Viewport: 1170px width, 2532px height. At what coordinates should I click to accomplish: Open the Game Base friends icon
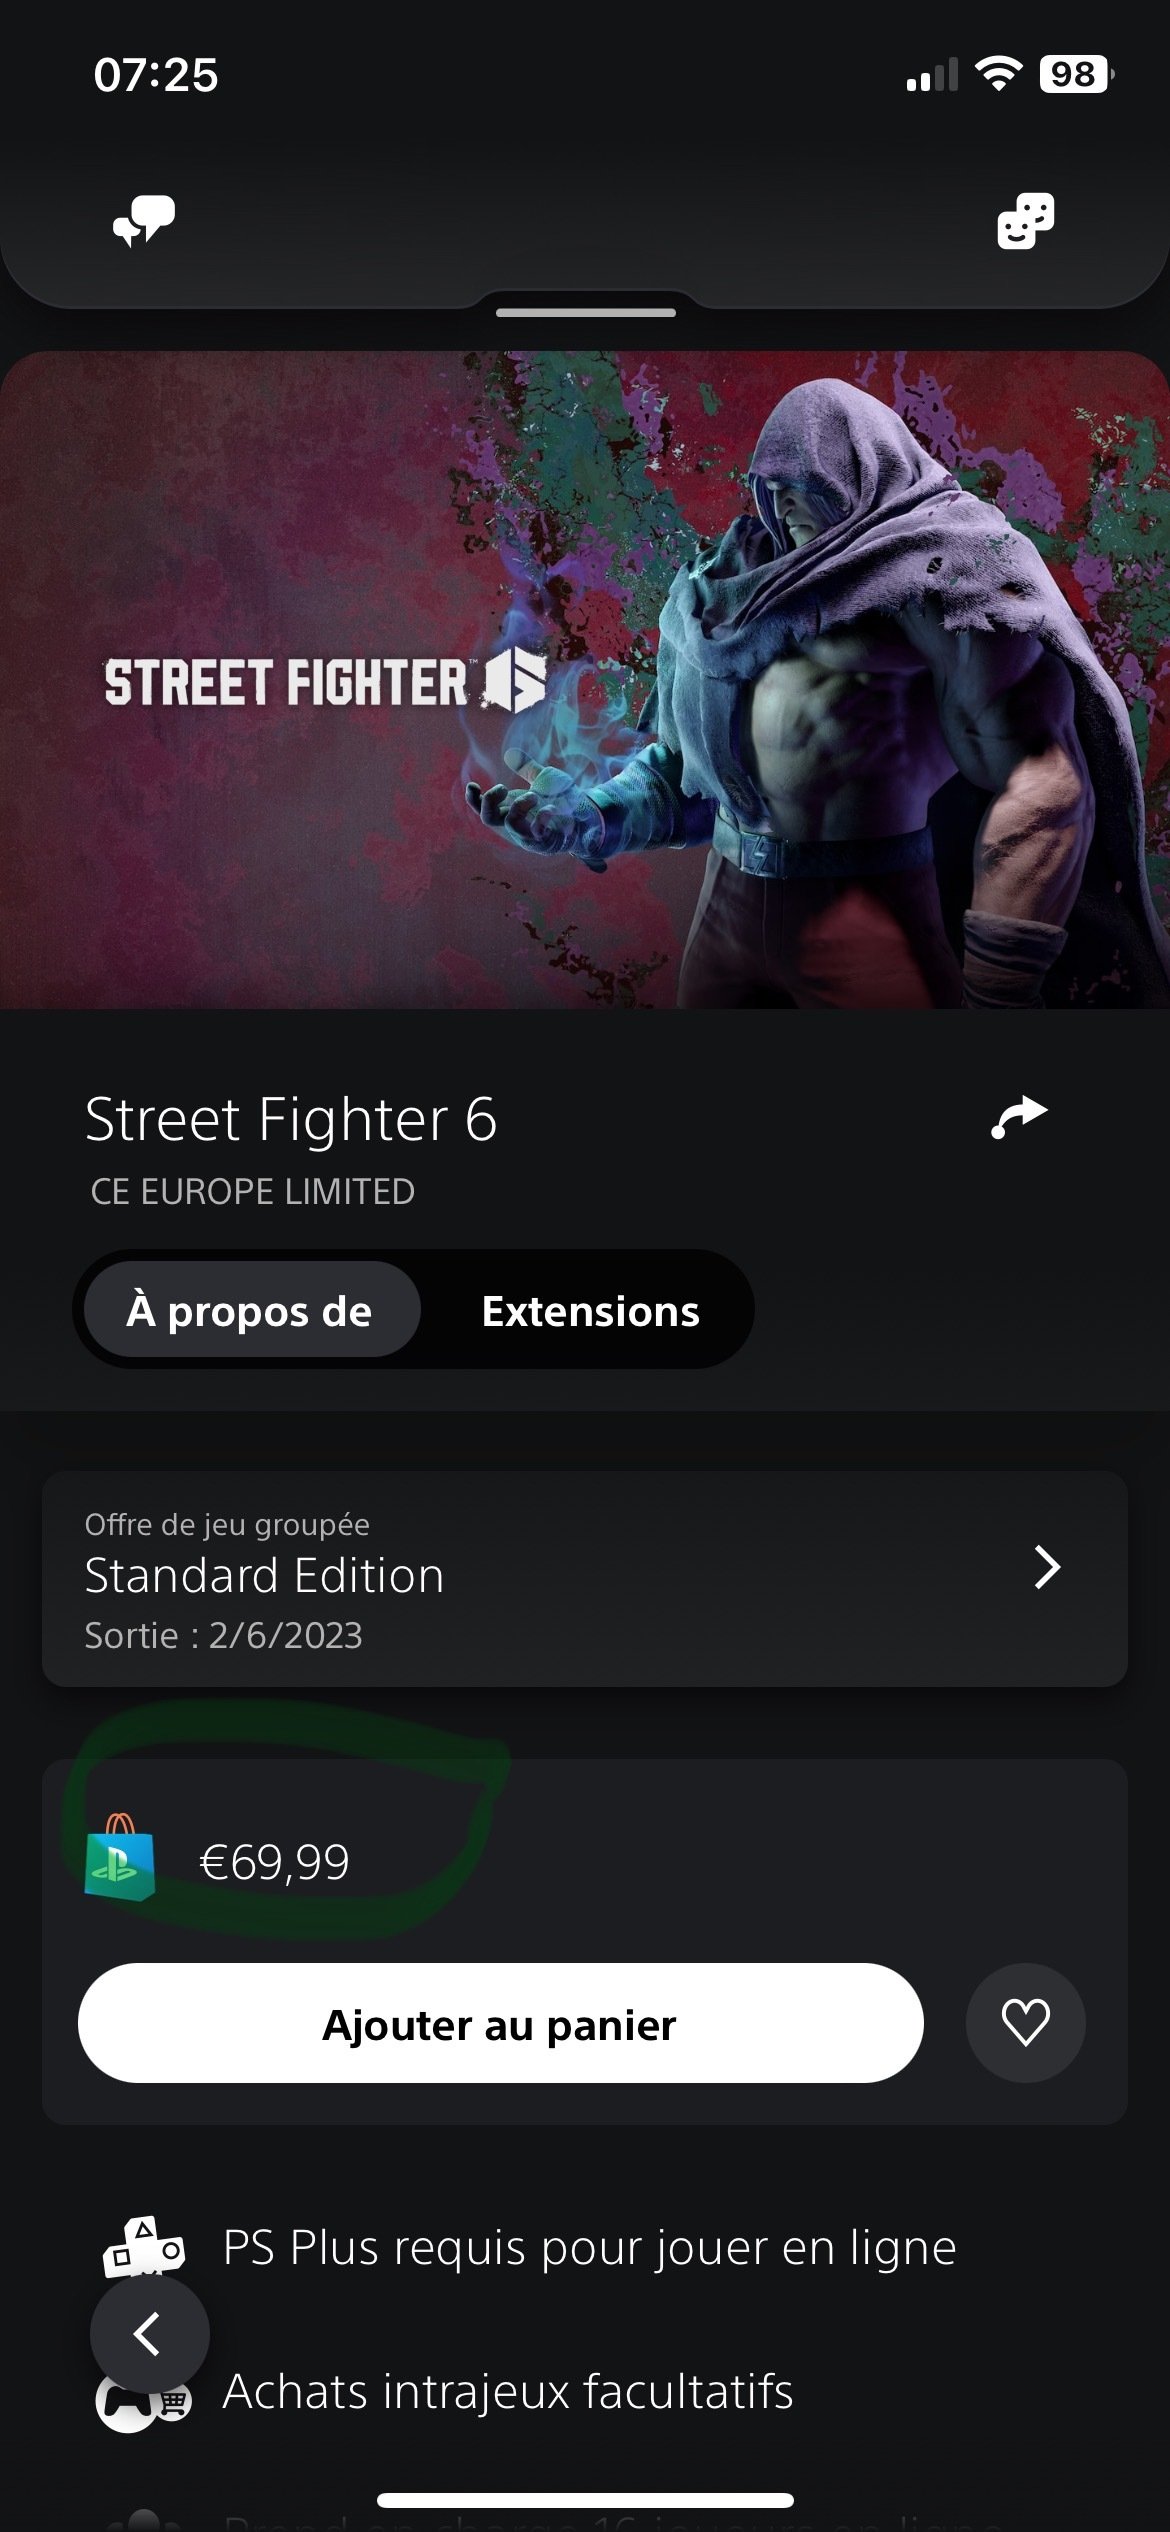coord(1026,220)
